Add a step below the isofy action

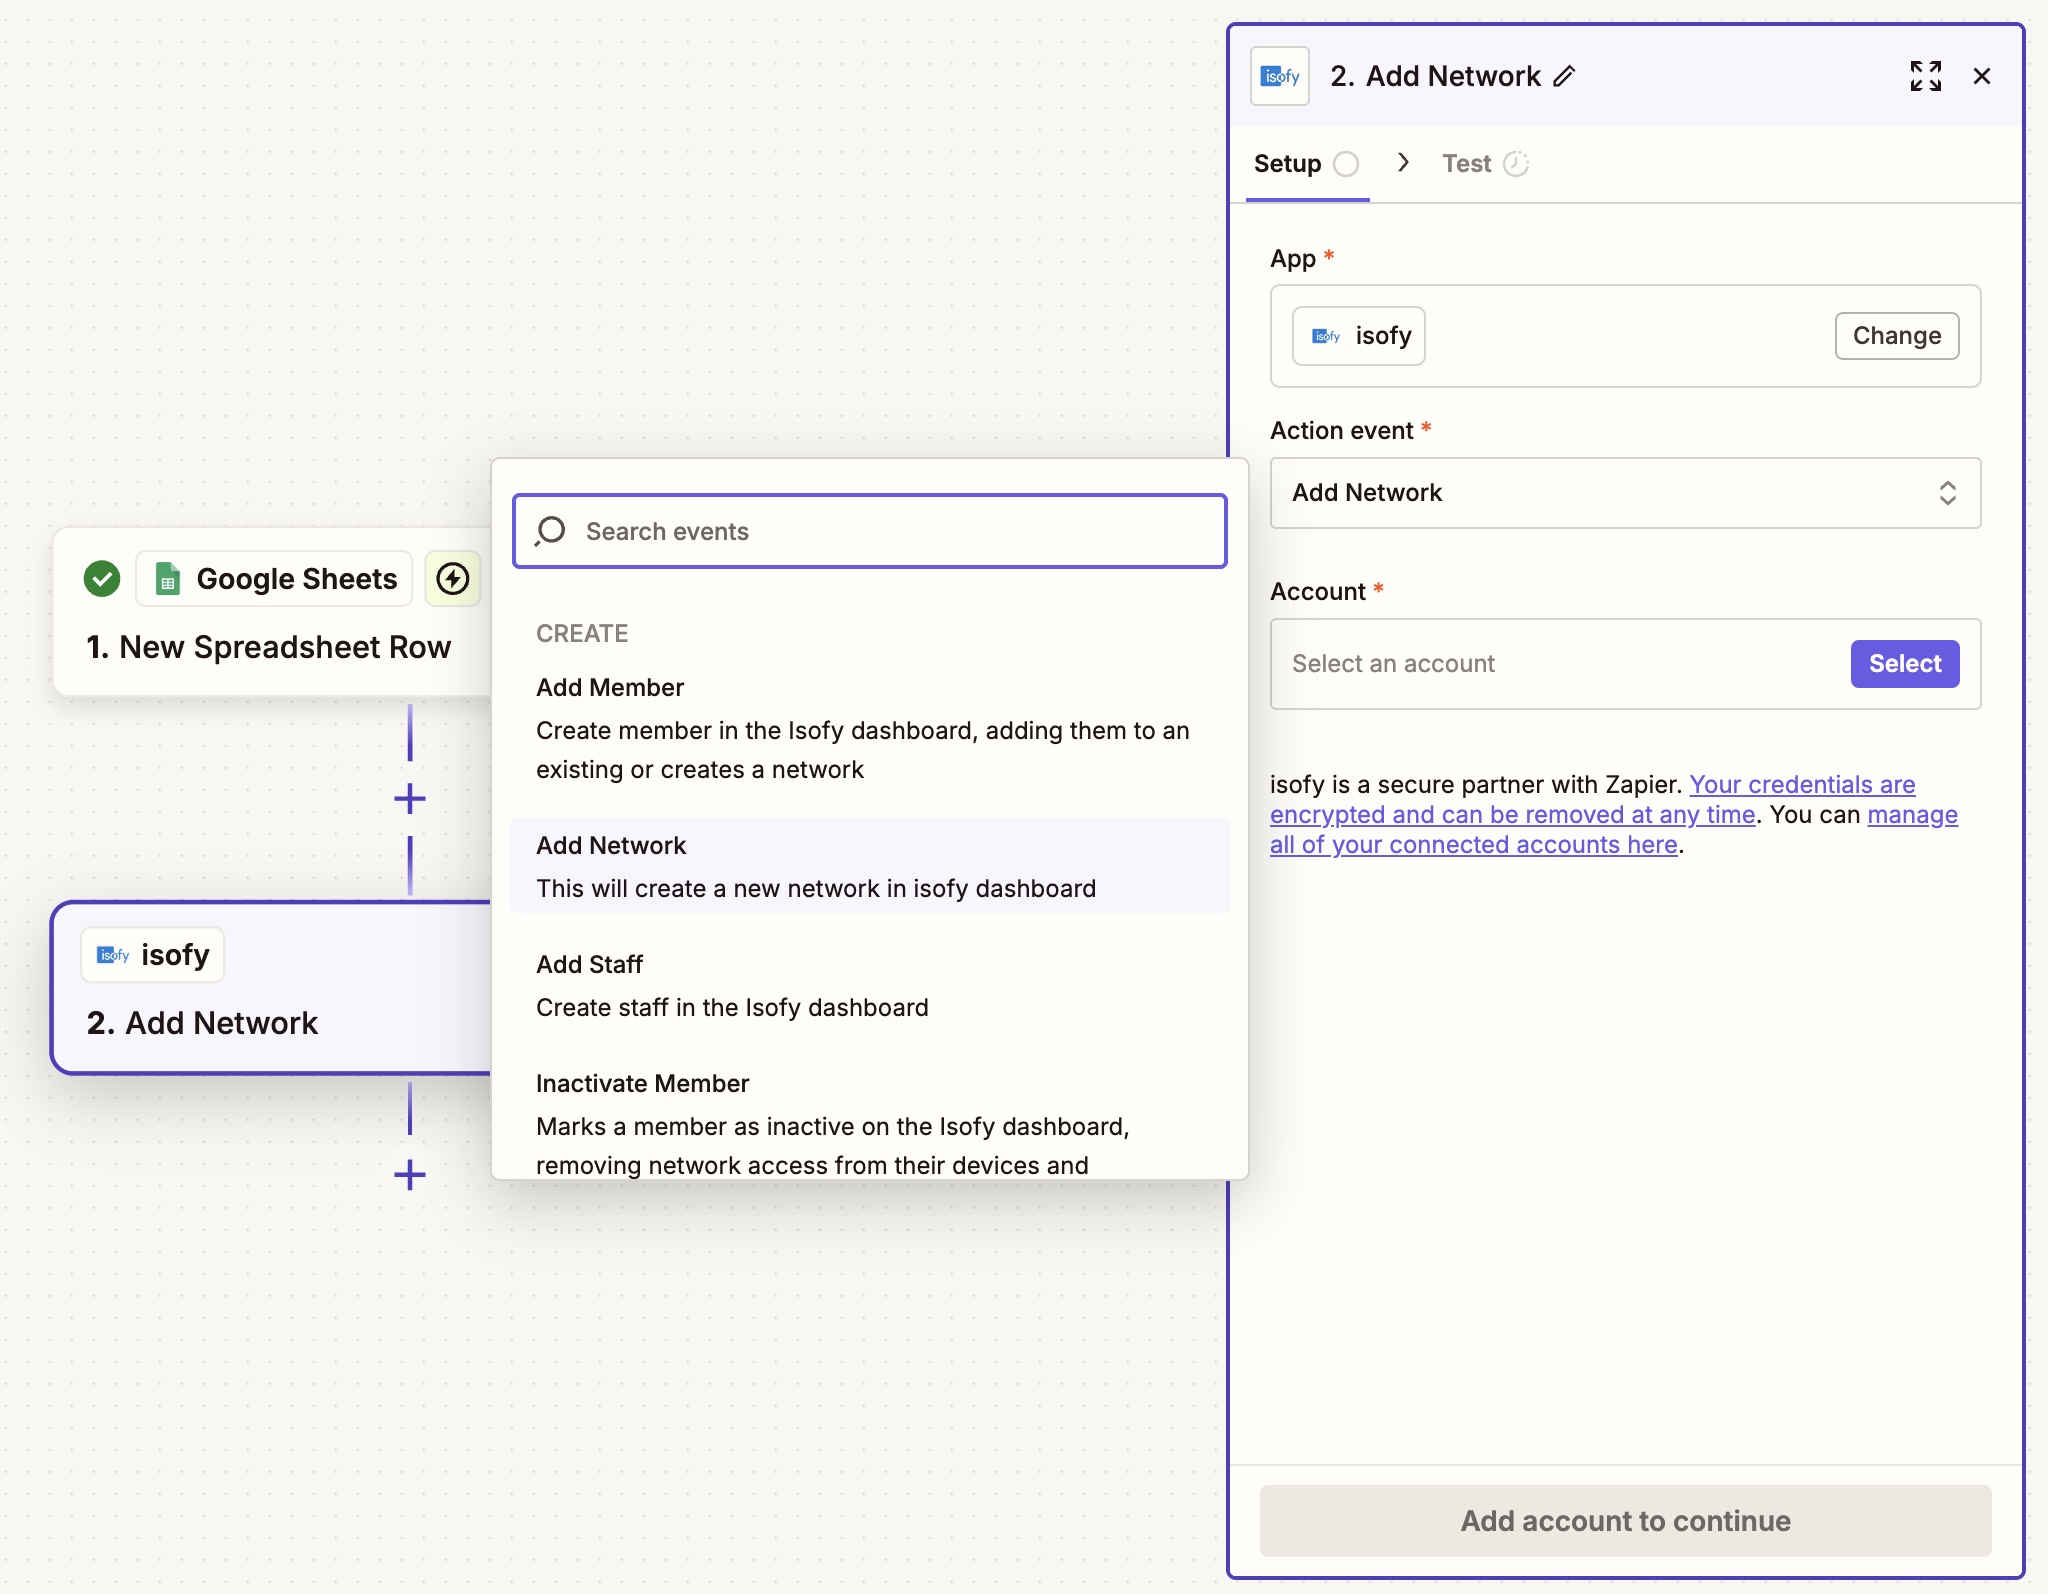409,1174
